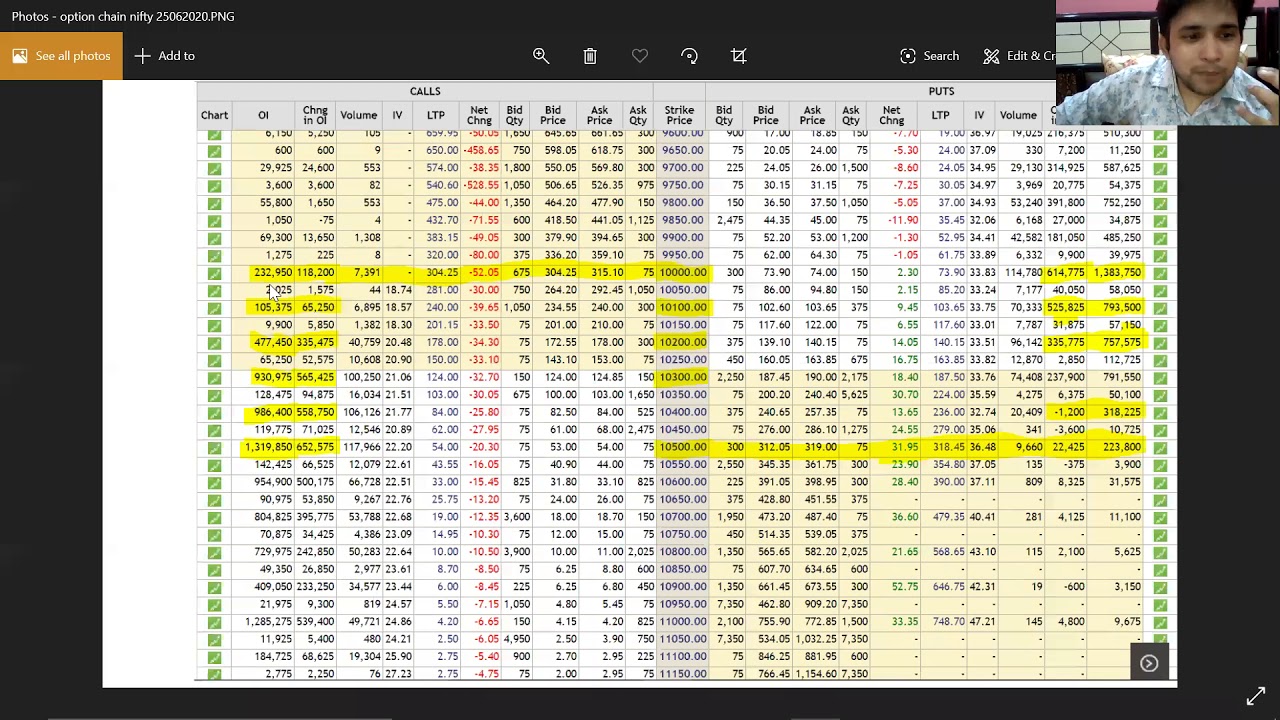Rotate the image

(x=689, y=56)
